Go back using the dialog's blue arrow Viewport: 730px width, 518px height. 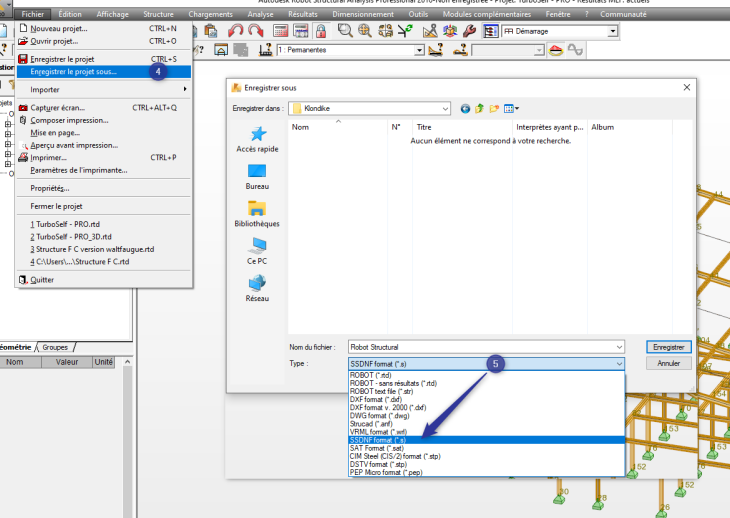pyautogui.click(x=465, y=108)
